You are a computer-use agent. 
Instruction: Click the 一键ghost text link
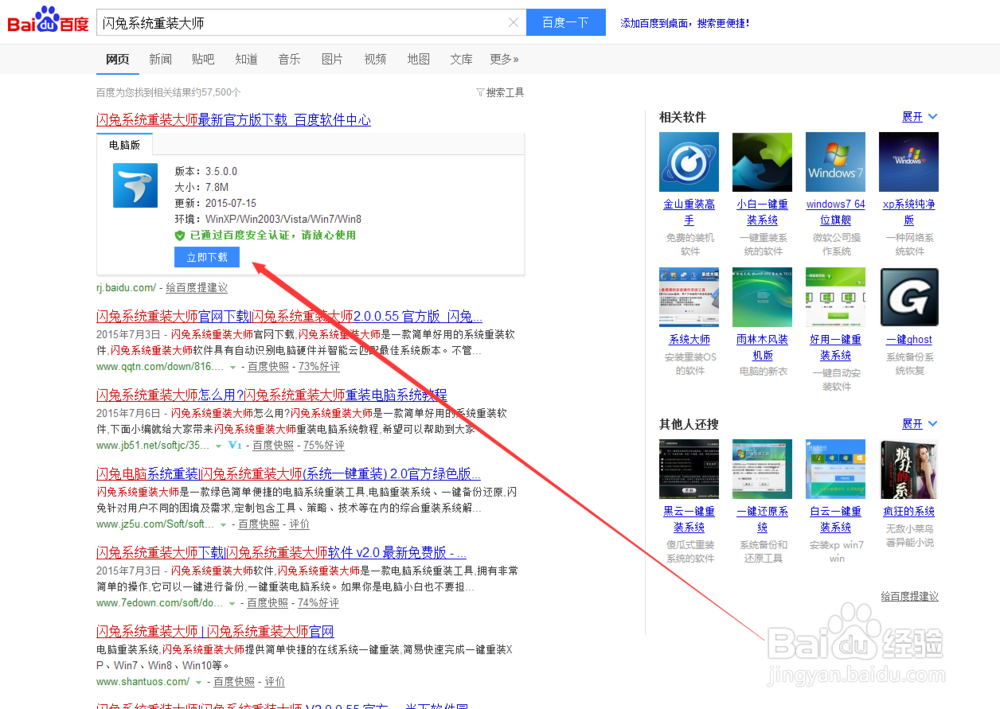[909, 340]
